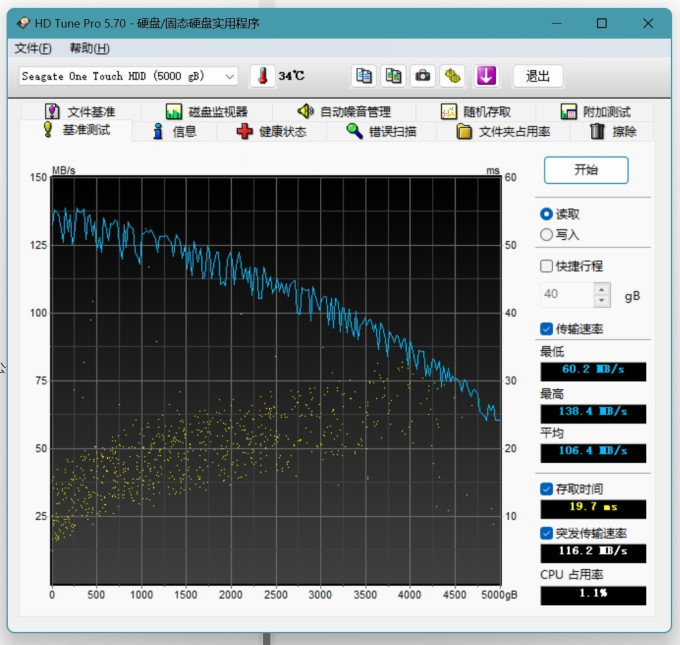Viewport: 680px width, 645px height.
Task: Enable the 快捷行程 short stroke checkbox
Action: [546, 266]
